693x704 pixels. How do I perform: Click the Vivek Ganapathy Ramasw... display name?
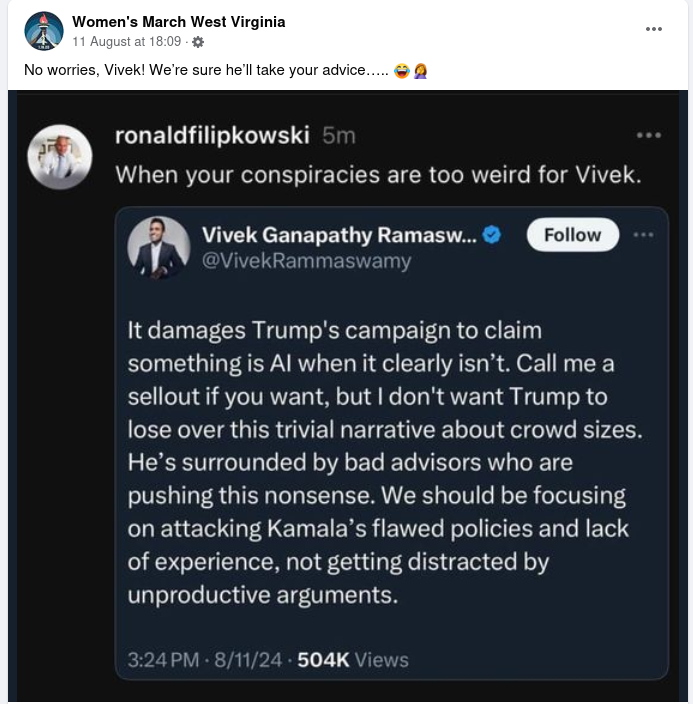[x=338, y=235]
